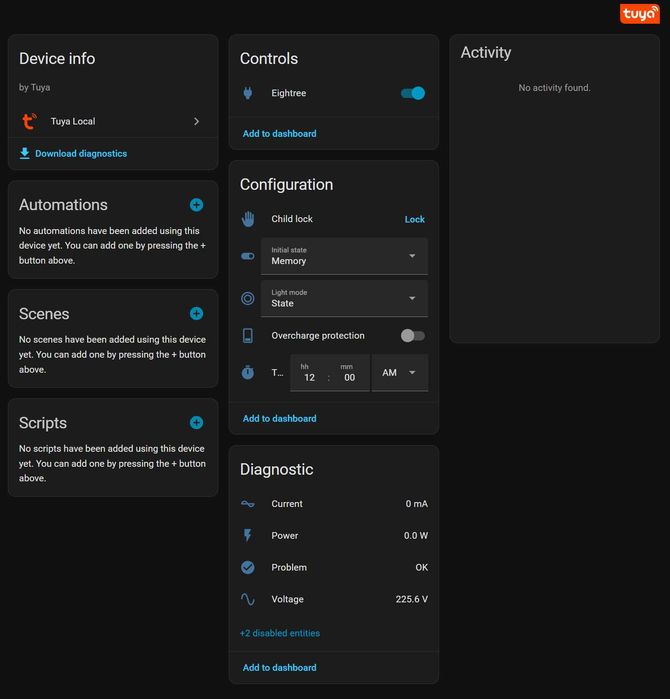The width and height of the screenshot is (670, 699).
Task: Click the Light mode circle icon
Action: 248,298
